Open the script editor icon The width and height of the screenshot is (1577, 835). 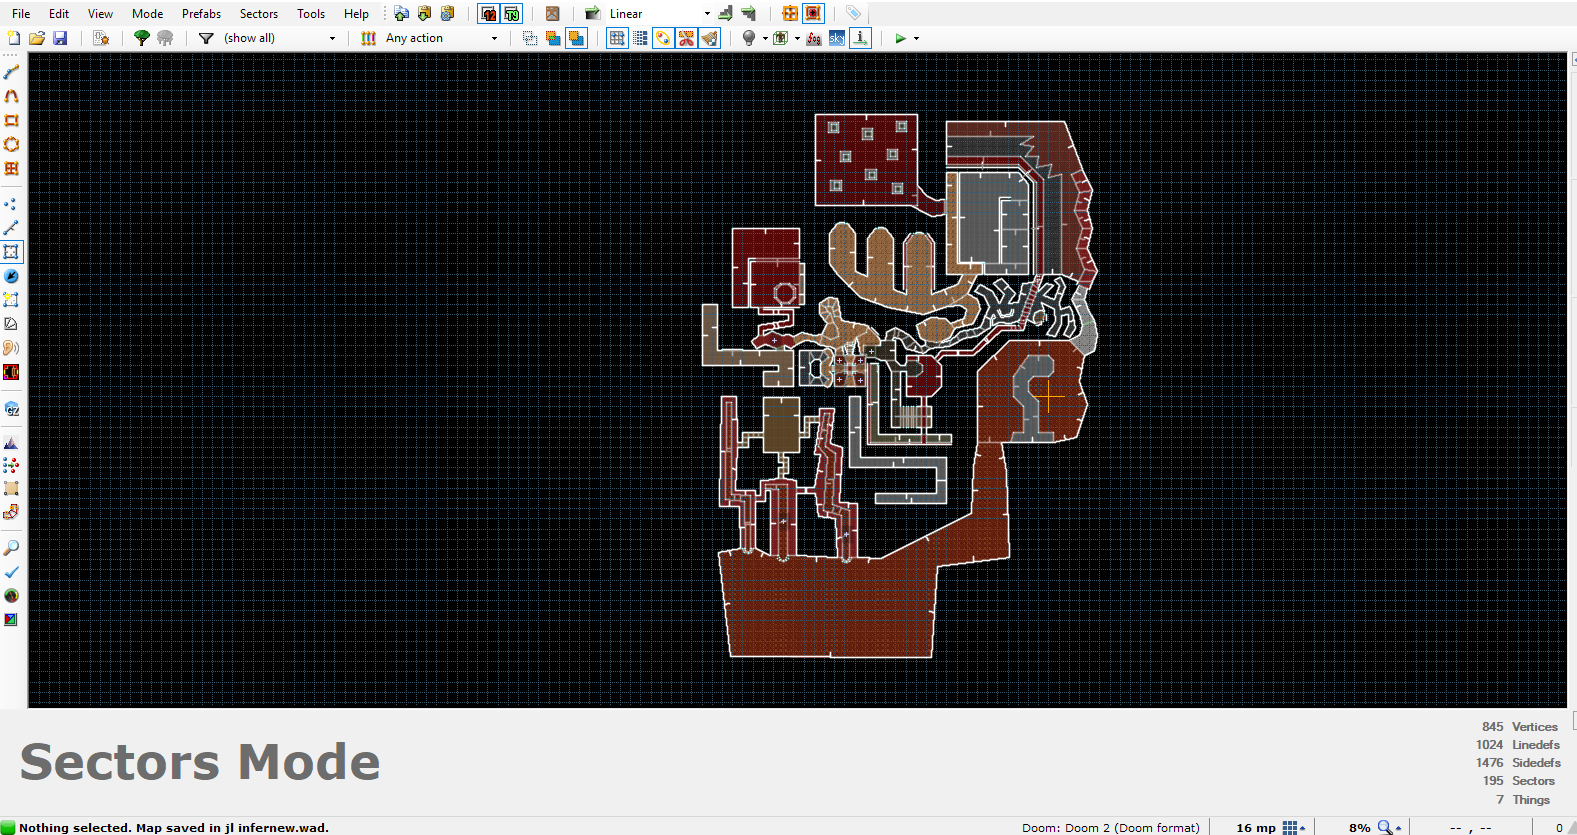click(101, 38)
